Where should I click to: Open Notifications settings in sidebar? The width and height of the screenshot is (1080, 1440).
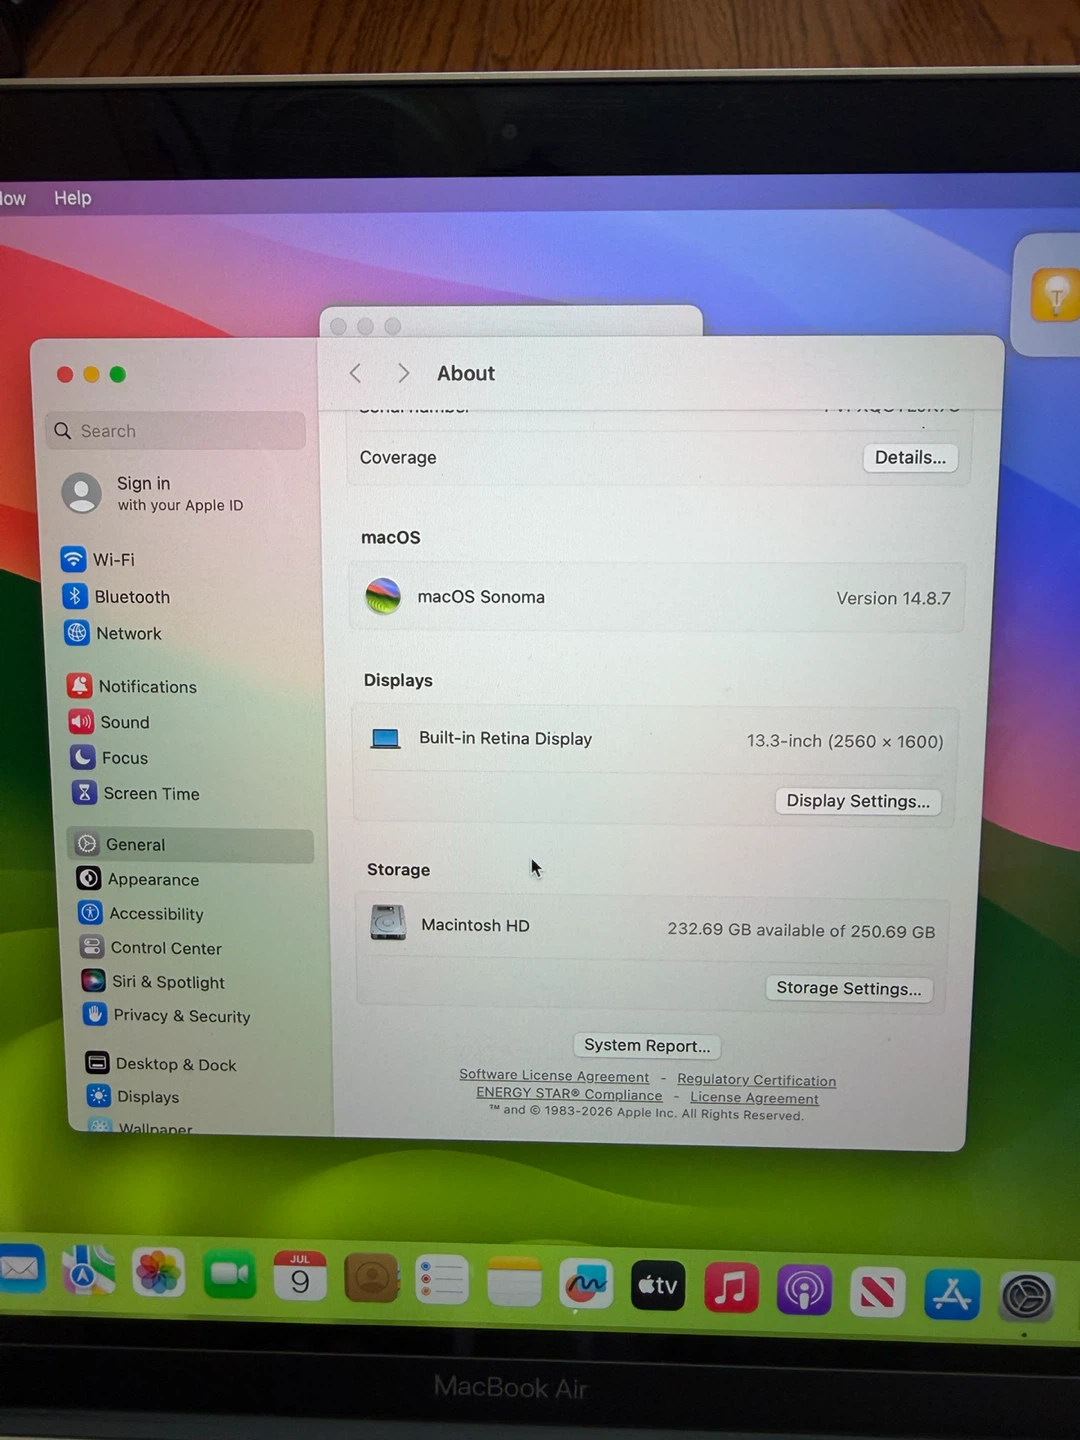click(x=132, y=686)
